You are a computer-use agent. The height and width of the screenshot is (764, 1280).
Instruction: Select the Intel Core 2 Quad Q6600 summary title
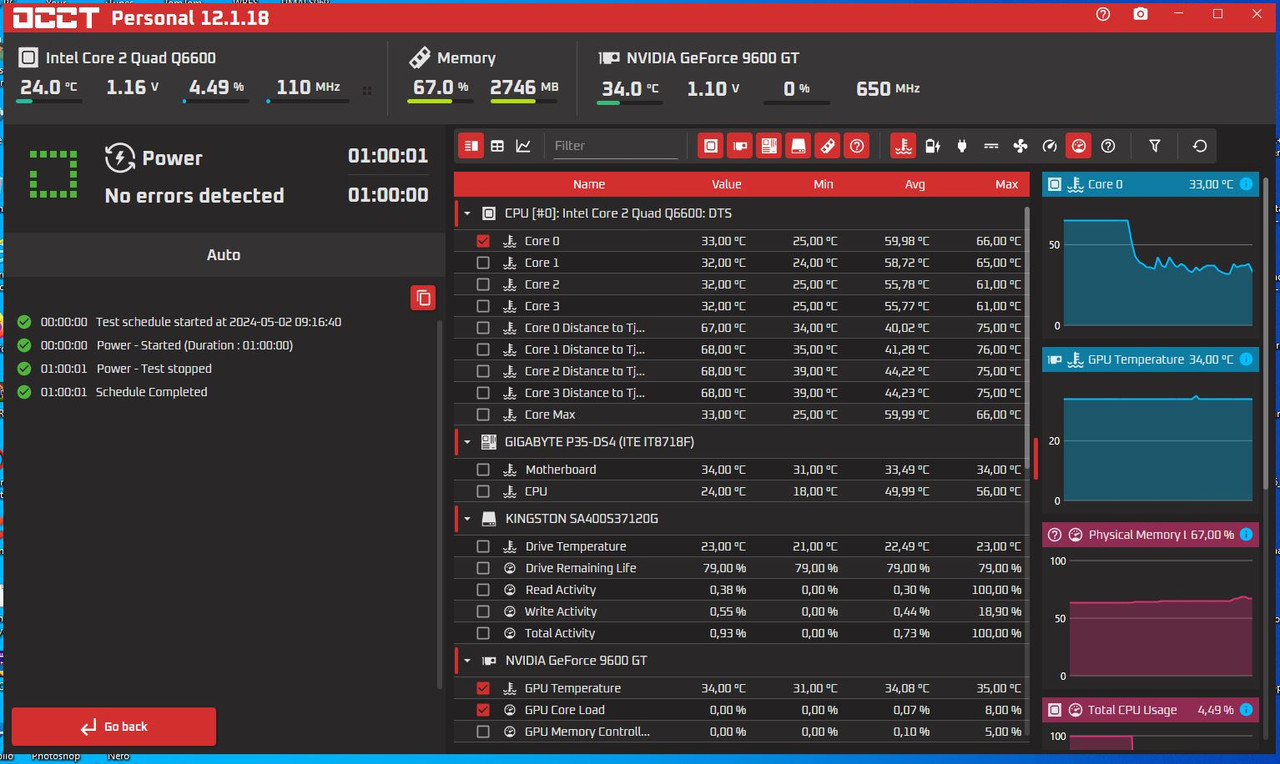click(x=130, y=58)
